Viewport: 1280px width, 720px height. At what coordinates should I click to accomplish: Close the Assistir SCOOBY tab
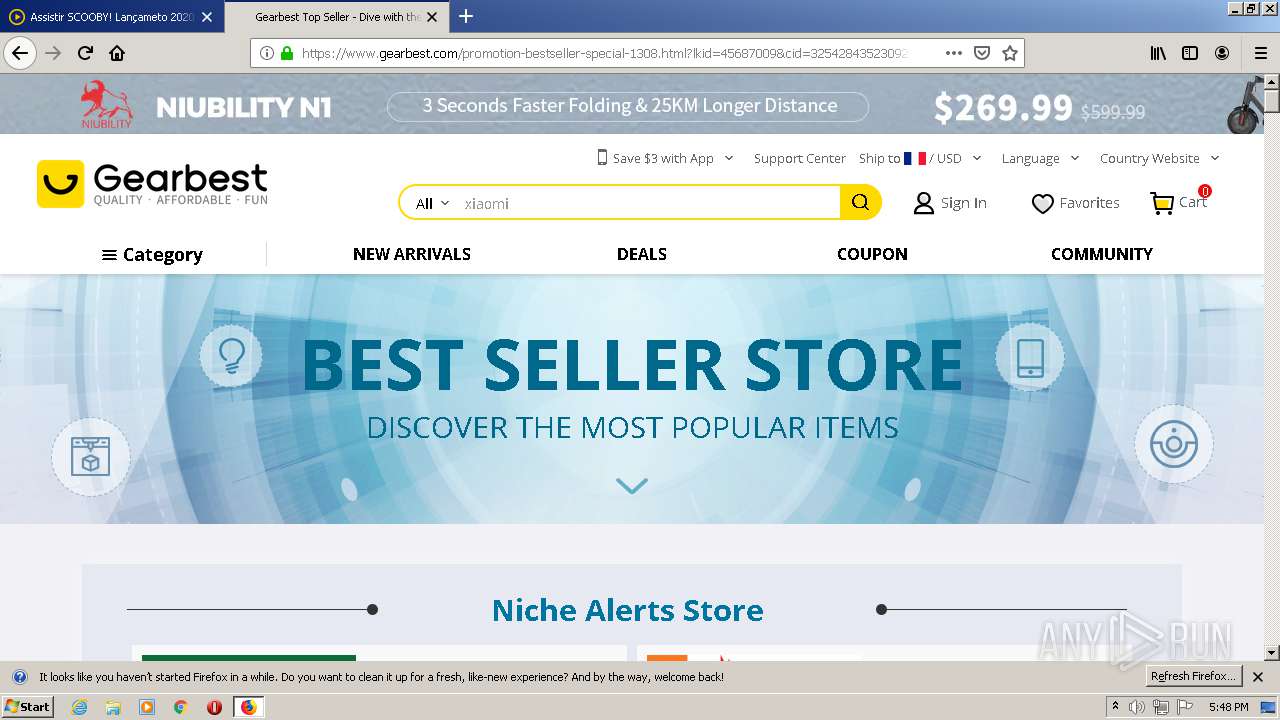point(207,17)
